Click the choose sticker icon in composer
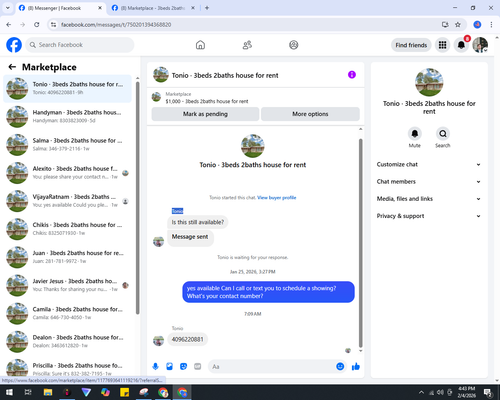 (183, 367)
